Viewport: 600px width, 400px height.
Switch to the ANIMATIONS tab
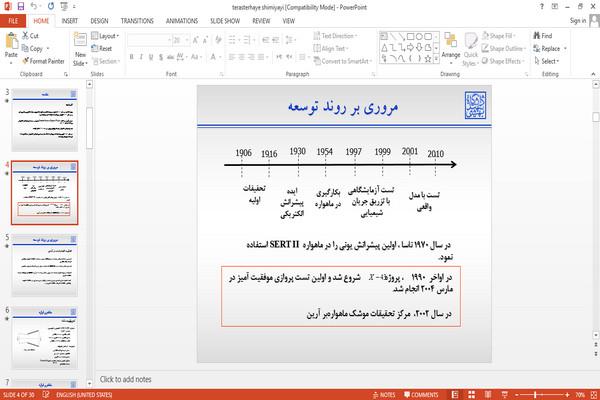point(182,21)
